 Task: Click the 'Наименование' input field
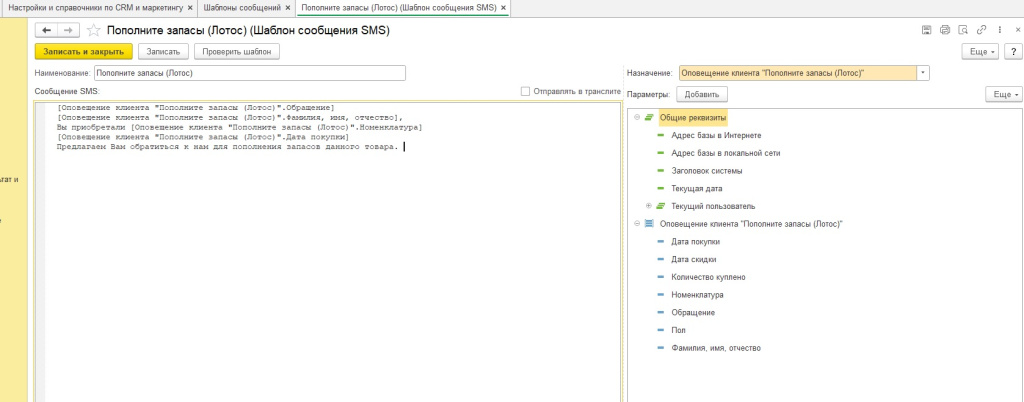[x=249, y=73]
